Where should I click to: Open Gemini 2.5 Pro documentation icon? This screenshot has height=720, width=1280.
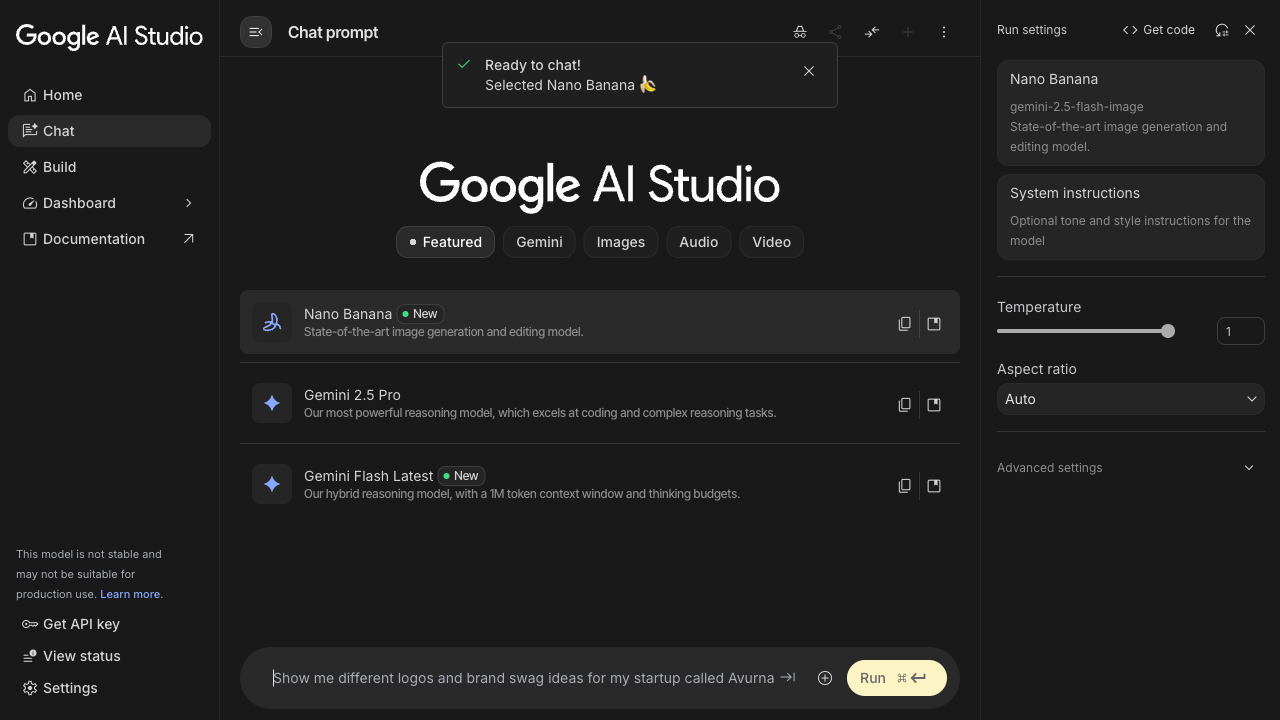[934, 405]
